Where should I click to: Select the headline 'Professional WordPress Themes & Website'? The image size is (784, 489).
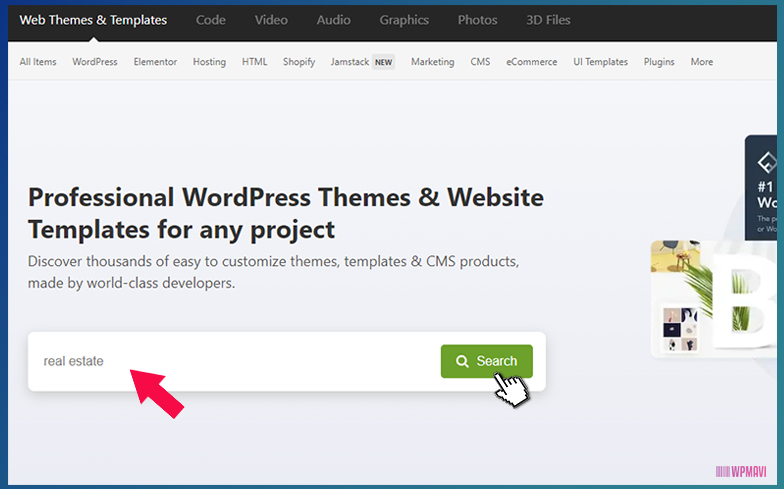click(286, 197)
